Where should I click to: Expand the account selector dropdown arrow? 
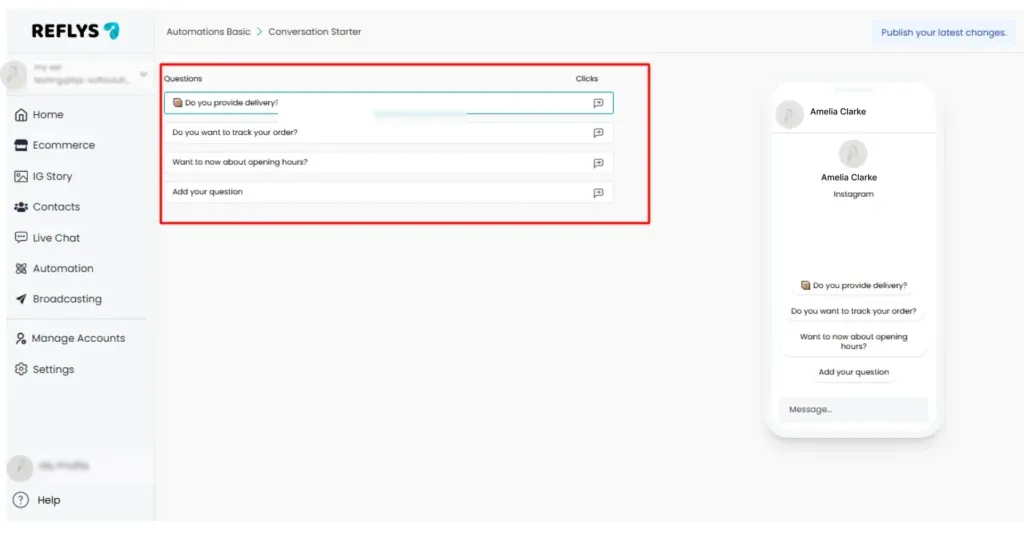click(143, 74)
